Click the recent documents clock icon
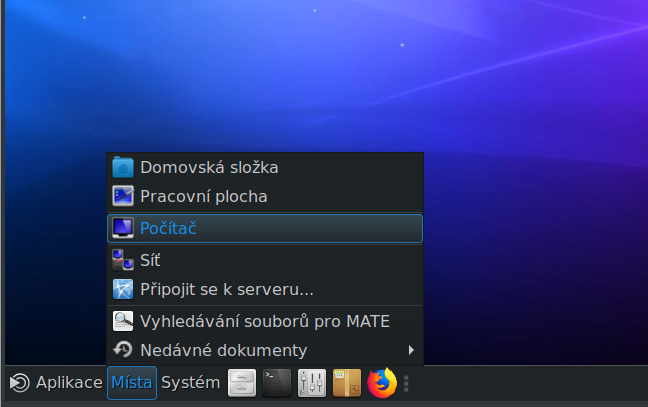The height and width of the screenshot is (407, 648). (123, 350)
